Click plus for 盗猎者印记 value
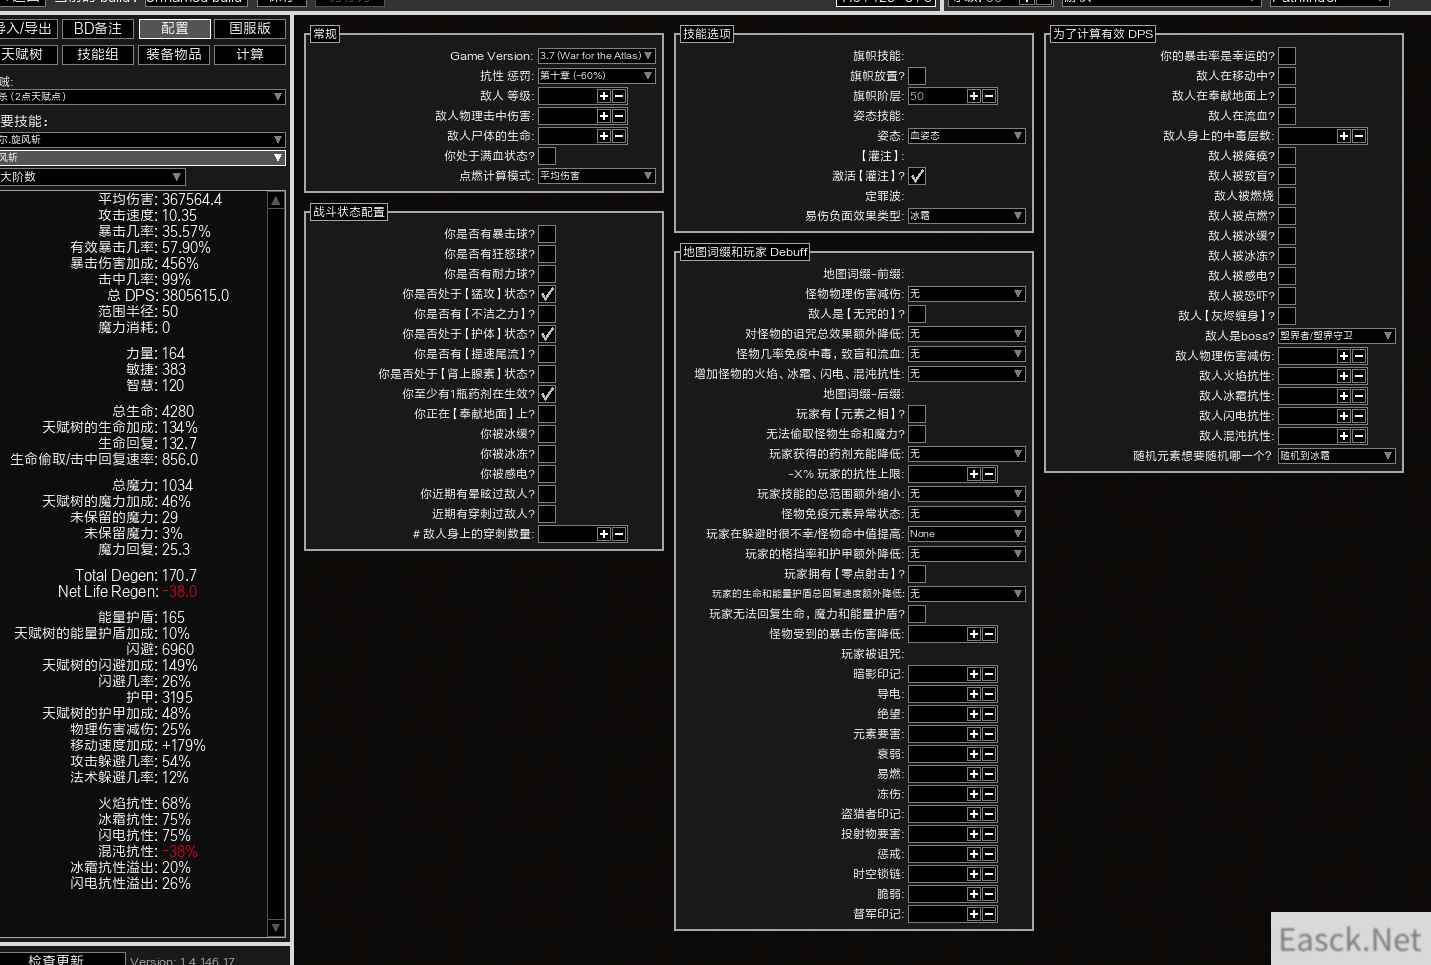 coord(974,814)
